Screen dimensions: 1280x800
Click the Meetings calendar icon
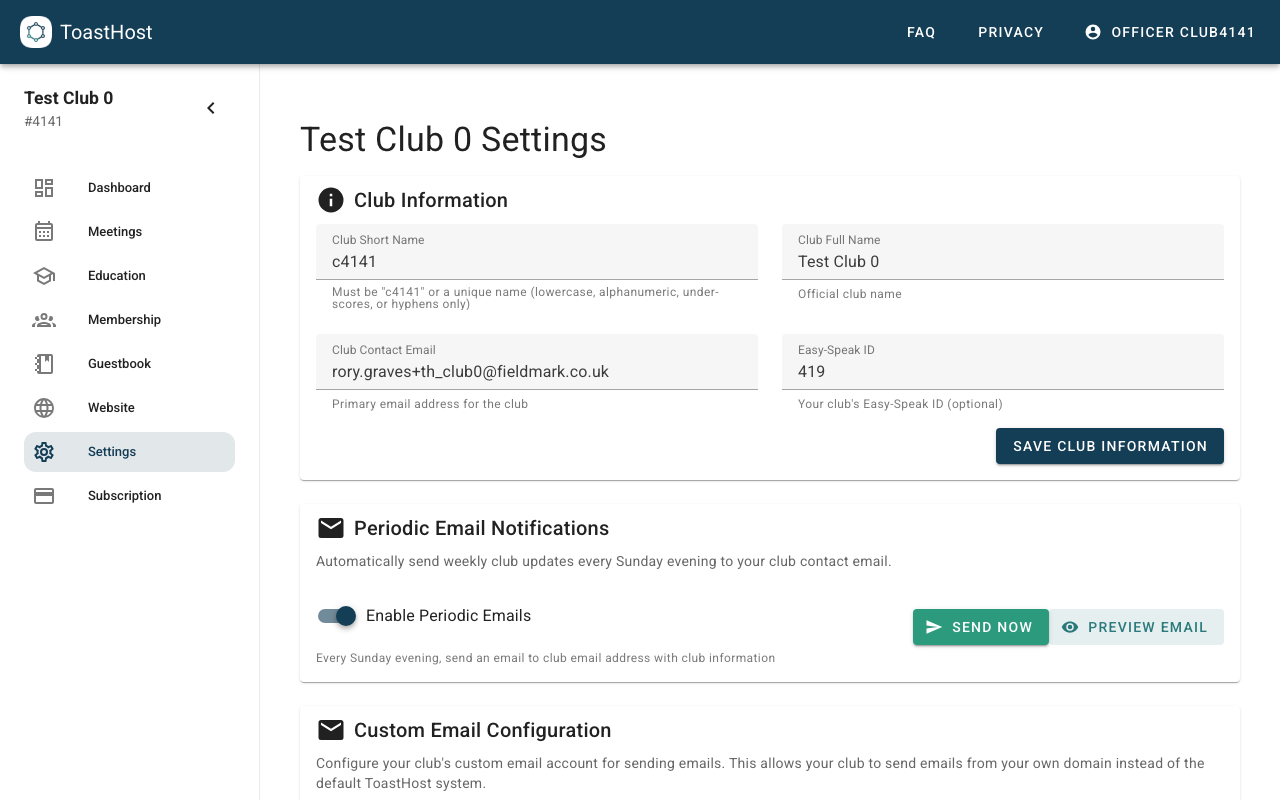(44, 232)
